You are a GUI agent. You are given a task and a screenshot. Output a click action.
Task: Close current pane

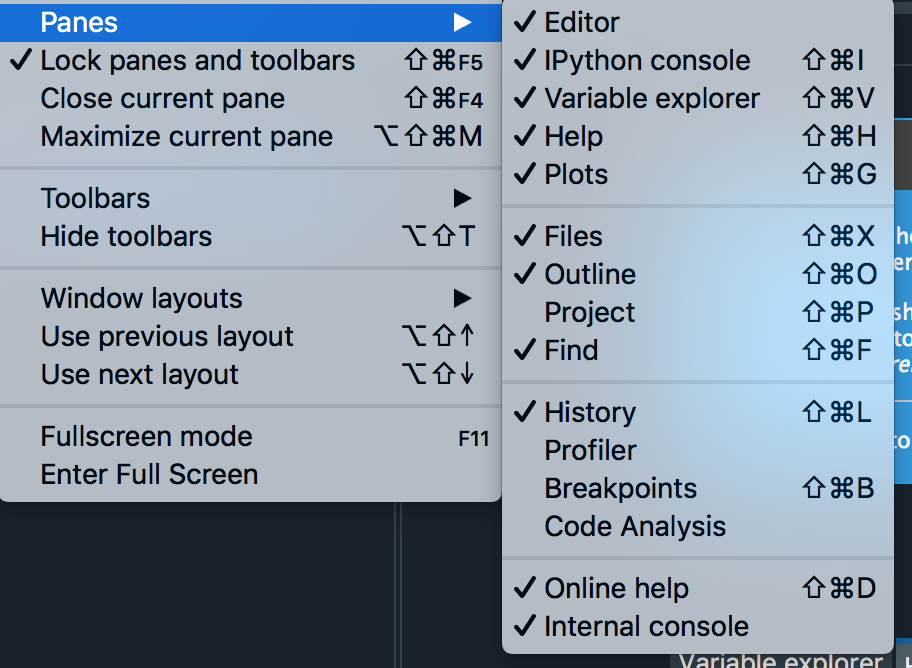[163, 99]
